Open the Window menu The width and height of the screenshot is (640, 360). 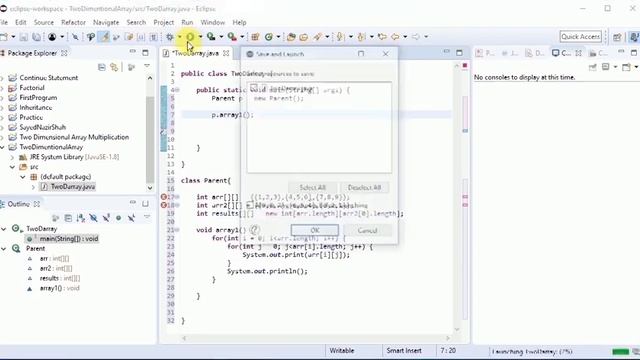click(213, 22)
